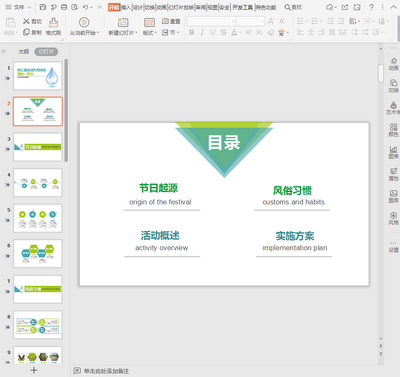Click the decrease indent icon
This screenshot has width=400, height=377.
(x=330, y=21)
